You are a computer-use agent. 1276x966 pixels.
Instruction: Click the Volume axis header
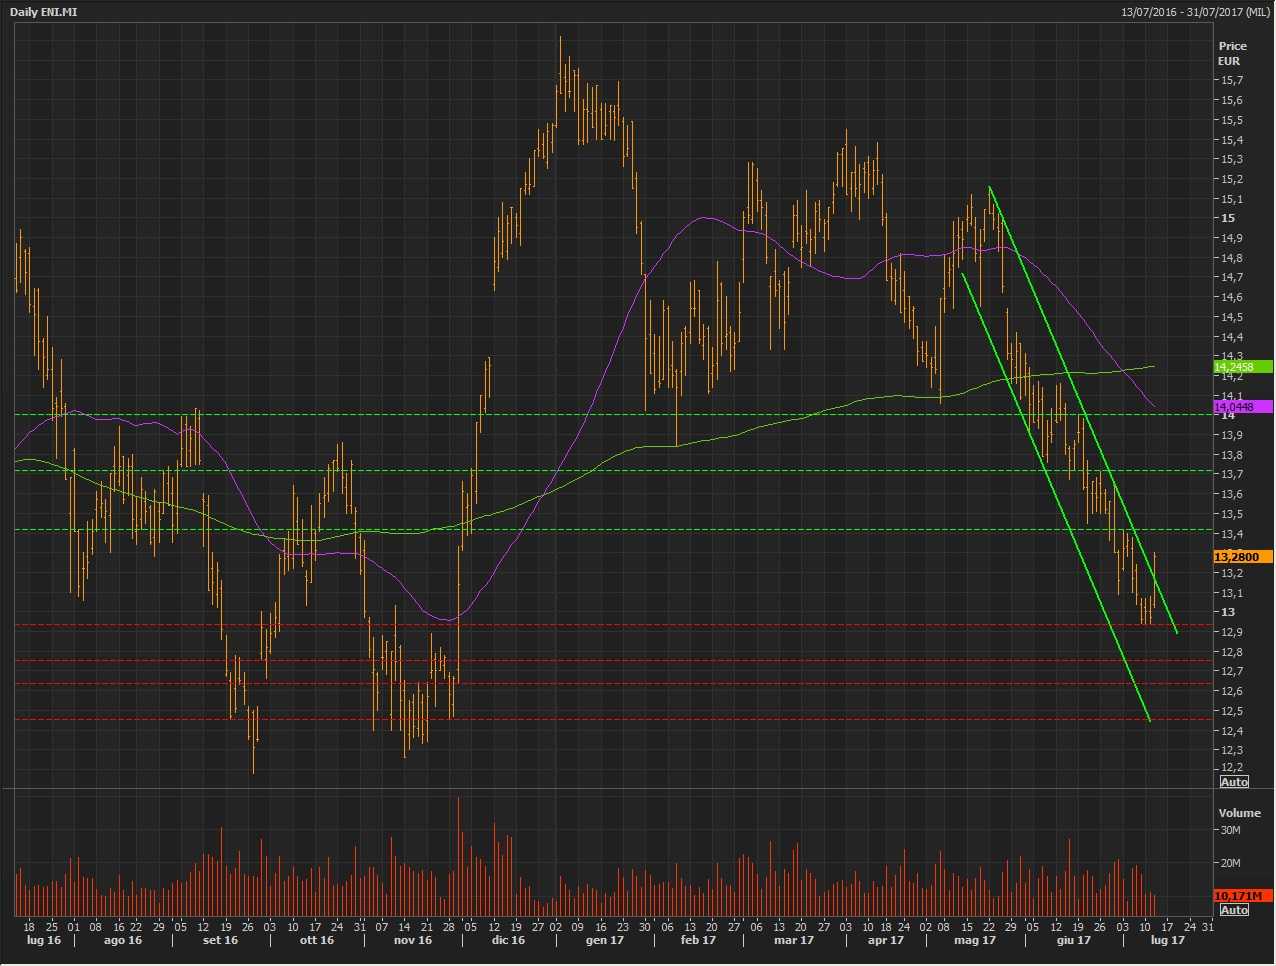coord(1239,813)
